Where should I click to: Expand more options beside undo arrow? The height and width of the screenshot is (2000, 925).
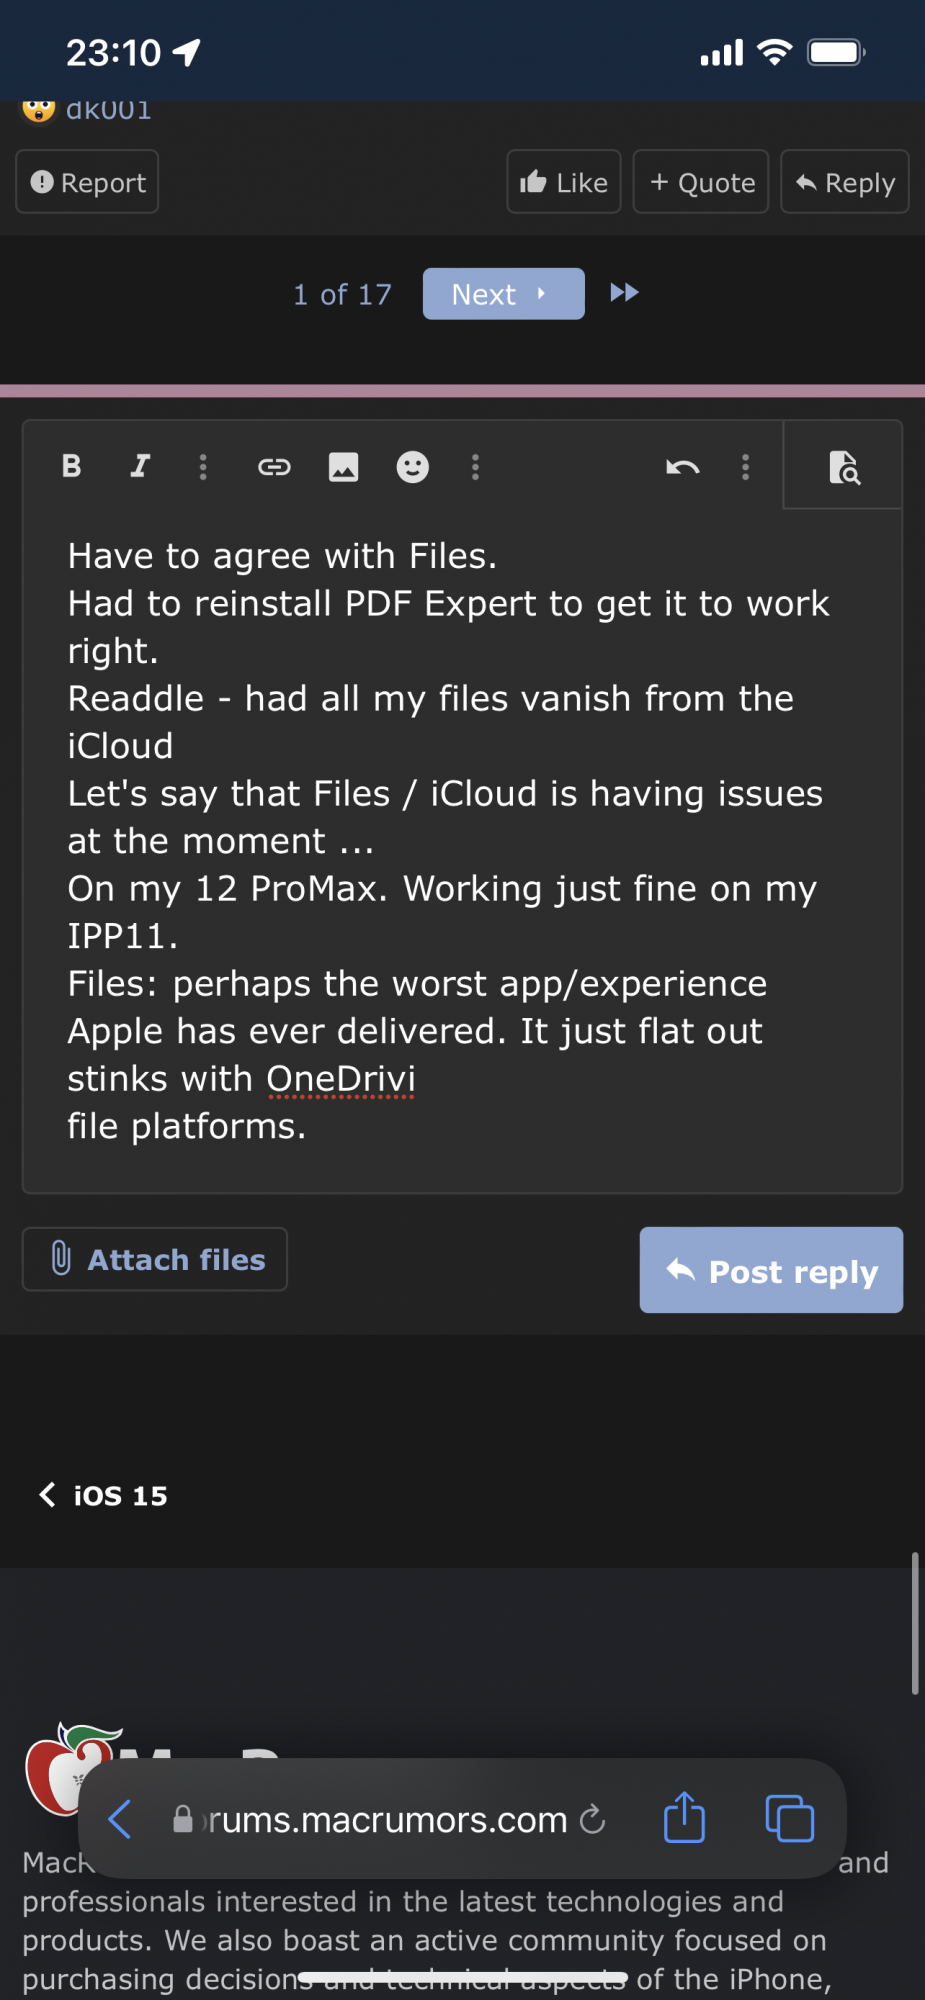coord(745,467)
